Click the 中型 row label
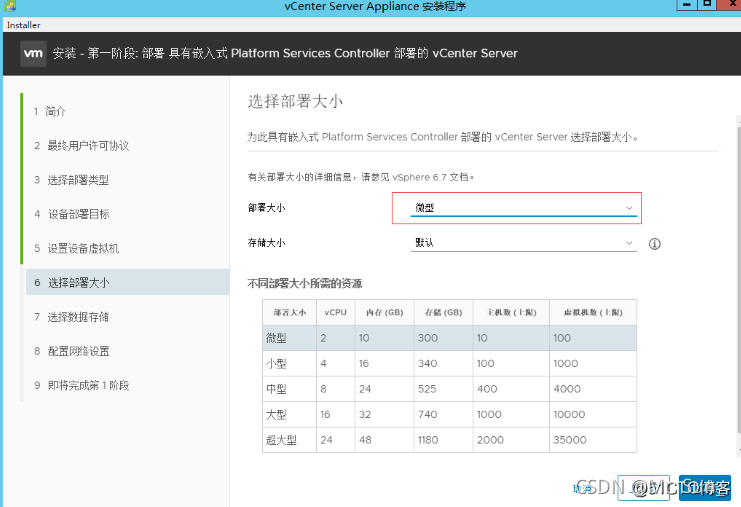This screenshot has height=507, width=741. pyautogui.click(x=276, y=389)
